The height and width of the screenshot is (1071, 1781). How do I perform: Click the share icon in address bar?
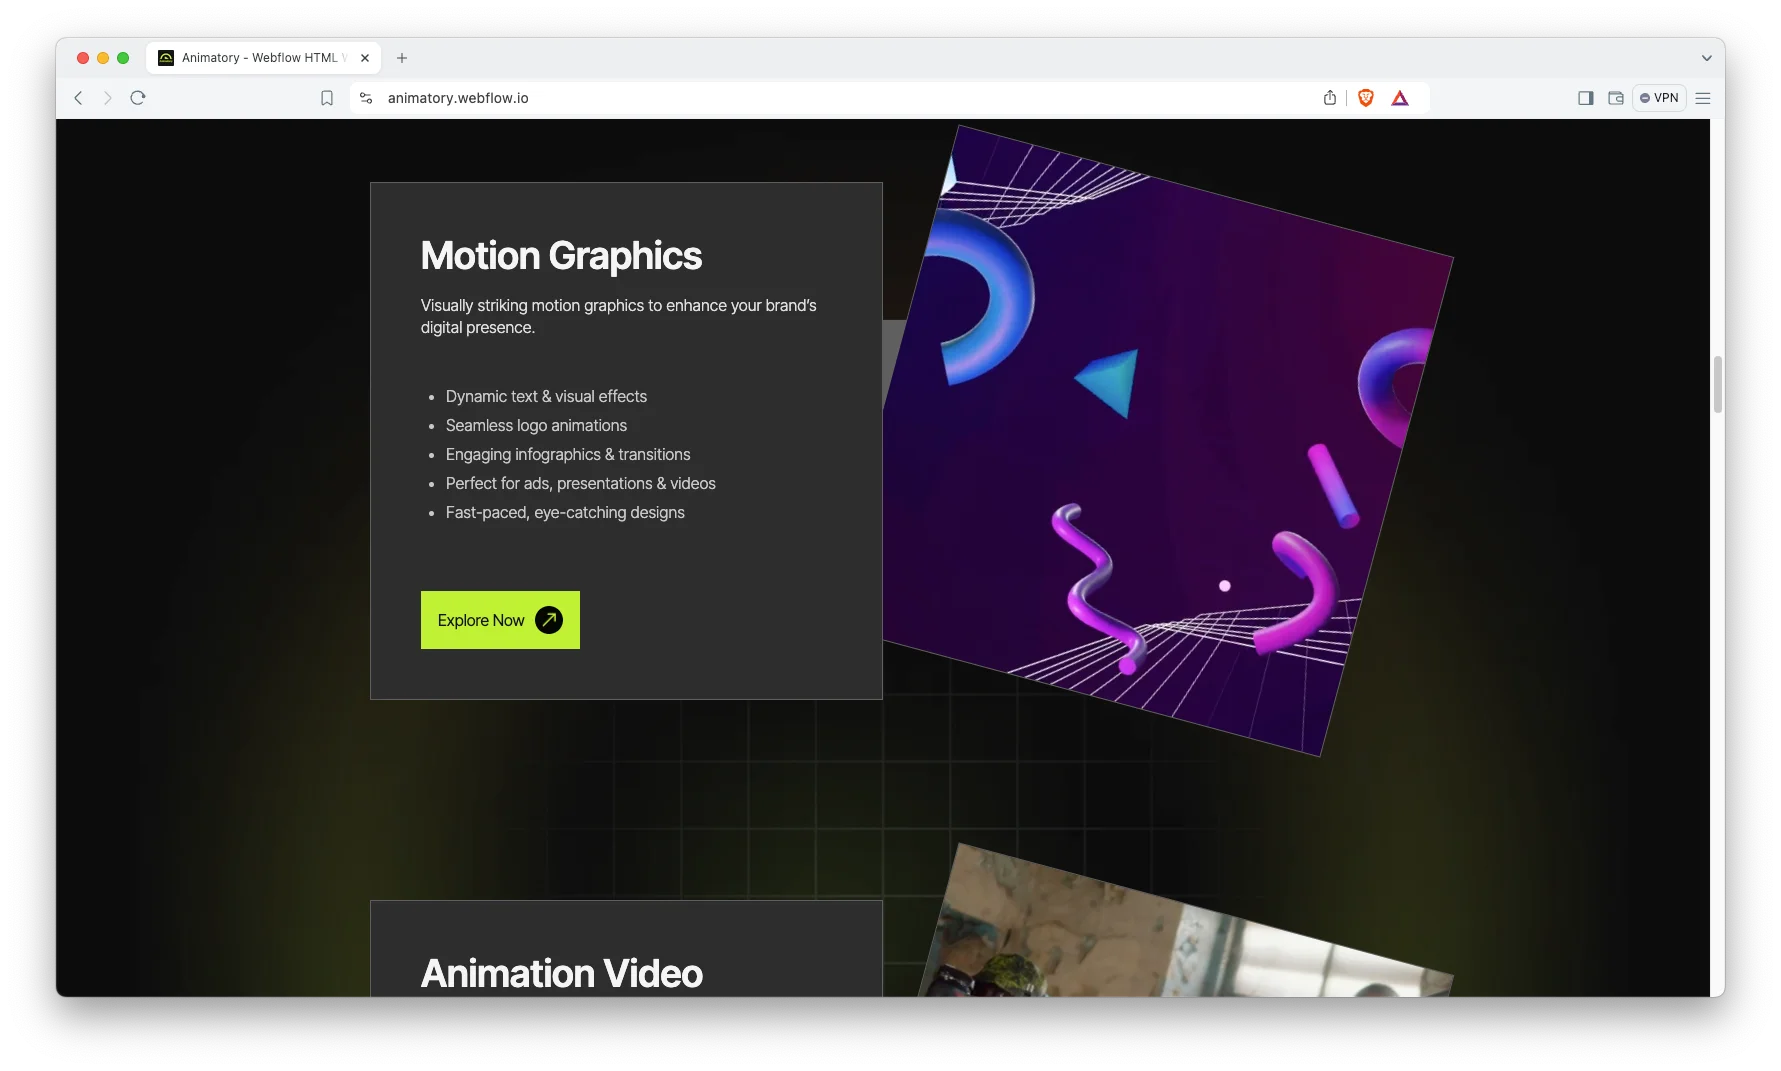pyautogui.click(x=1330, y=98)
